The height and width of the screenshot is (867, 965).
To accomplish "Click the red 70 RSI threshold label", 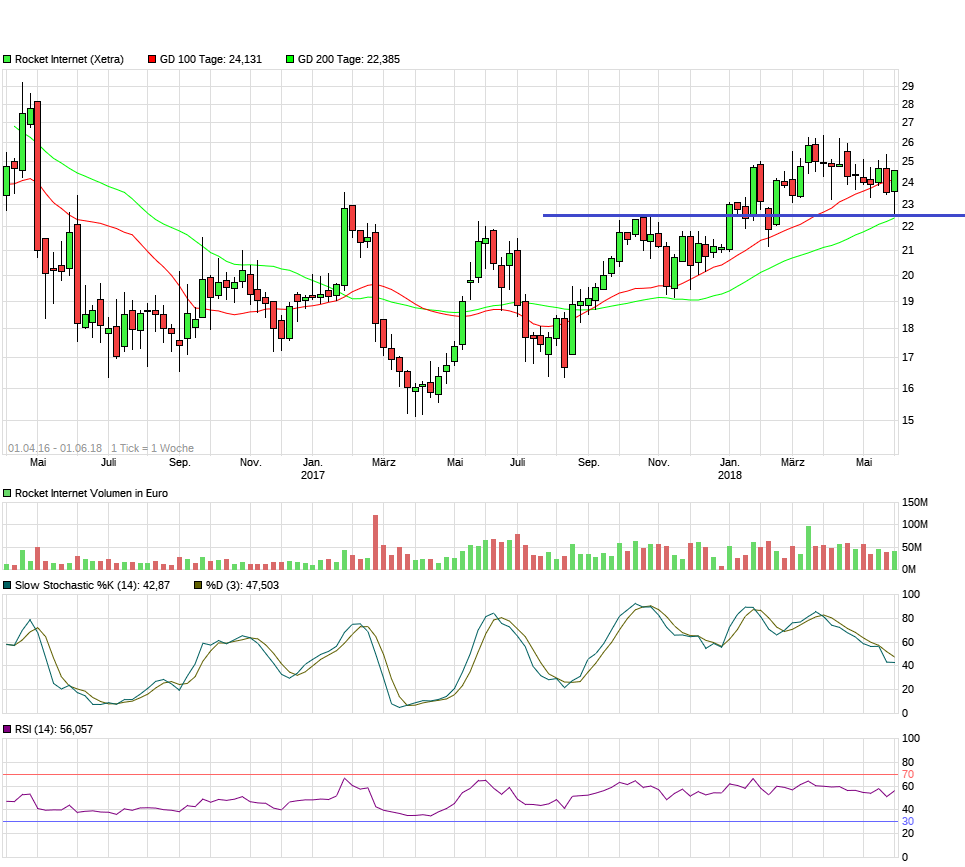I will pyautogui.click(x=908, y=774).
